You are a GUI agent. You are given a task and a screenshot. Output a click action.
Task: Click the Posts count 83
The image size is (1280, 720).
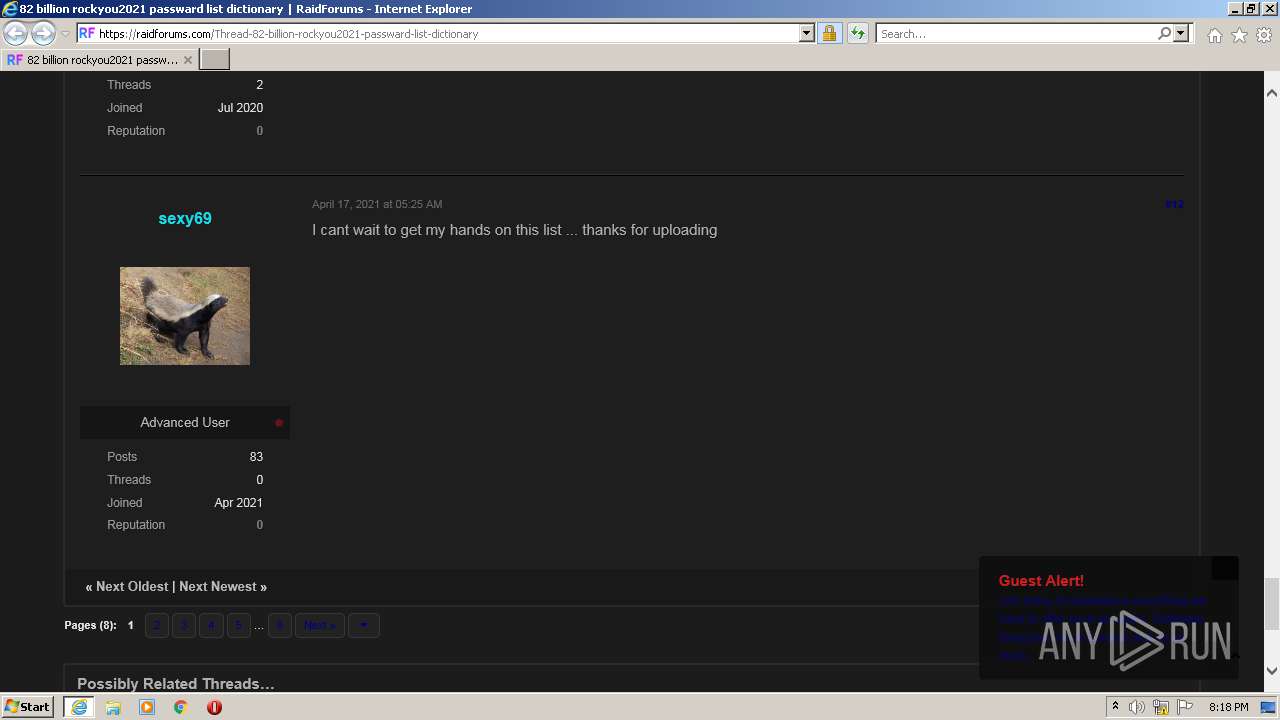[x=256, y=457]
